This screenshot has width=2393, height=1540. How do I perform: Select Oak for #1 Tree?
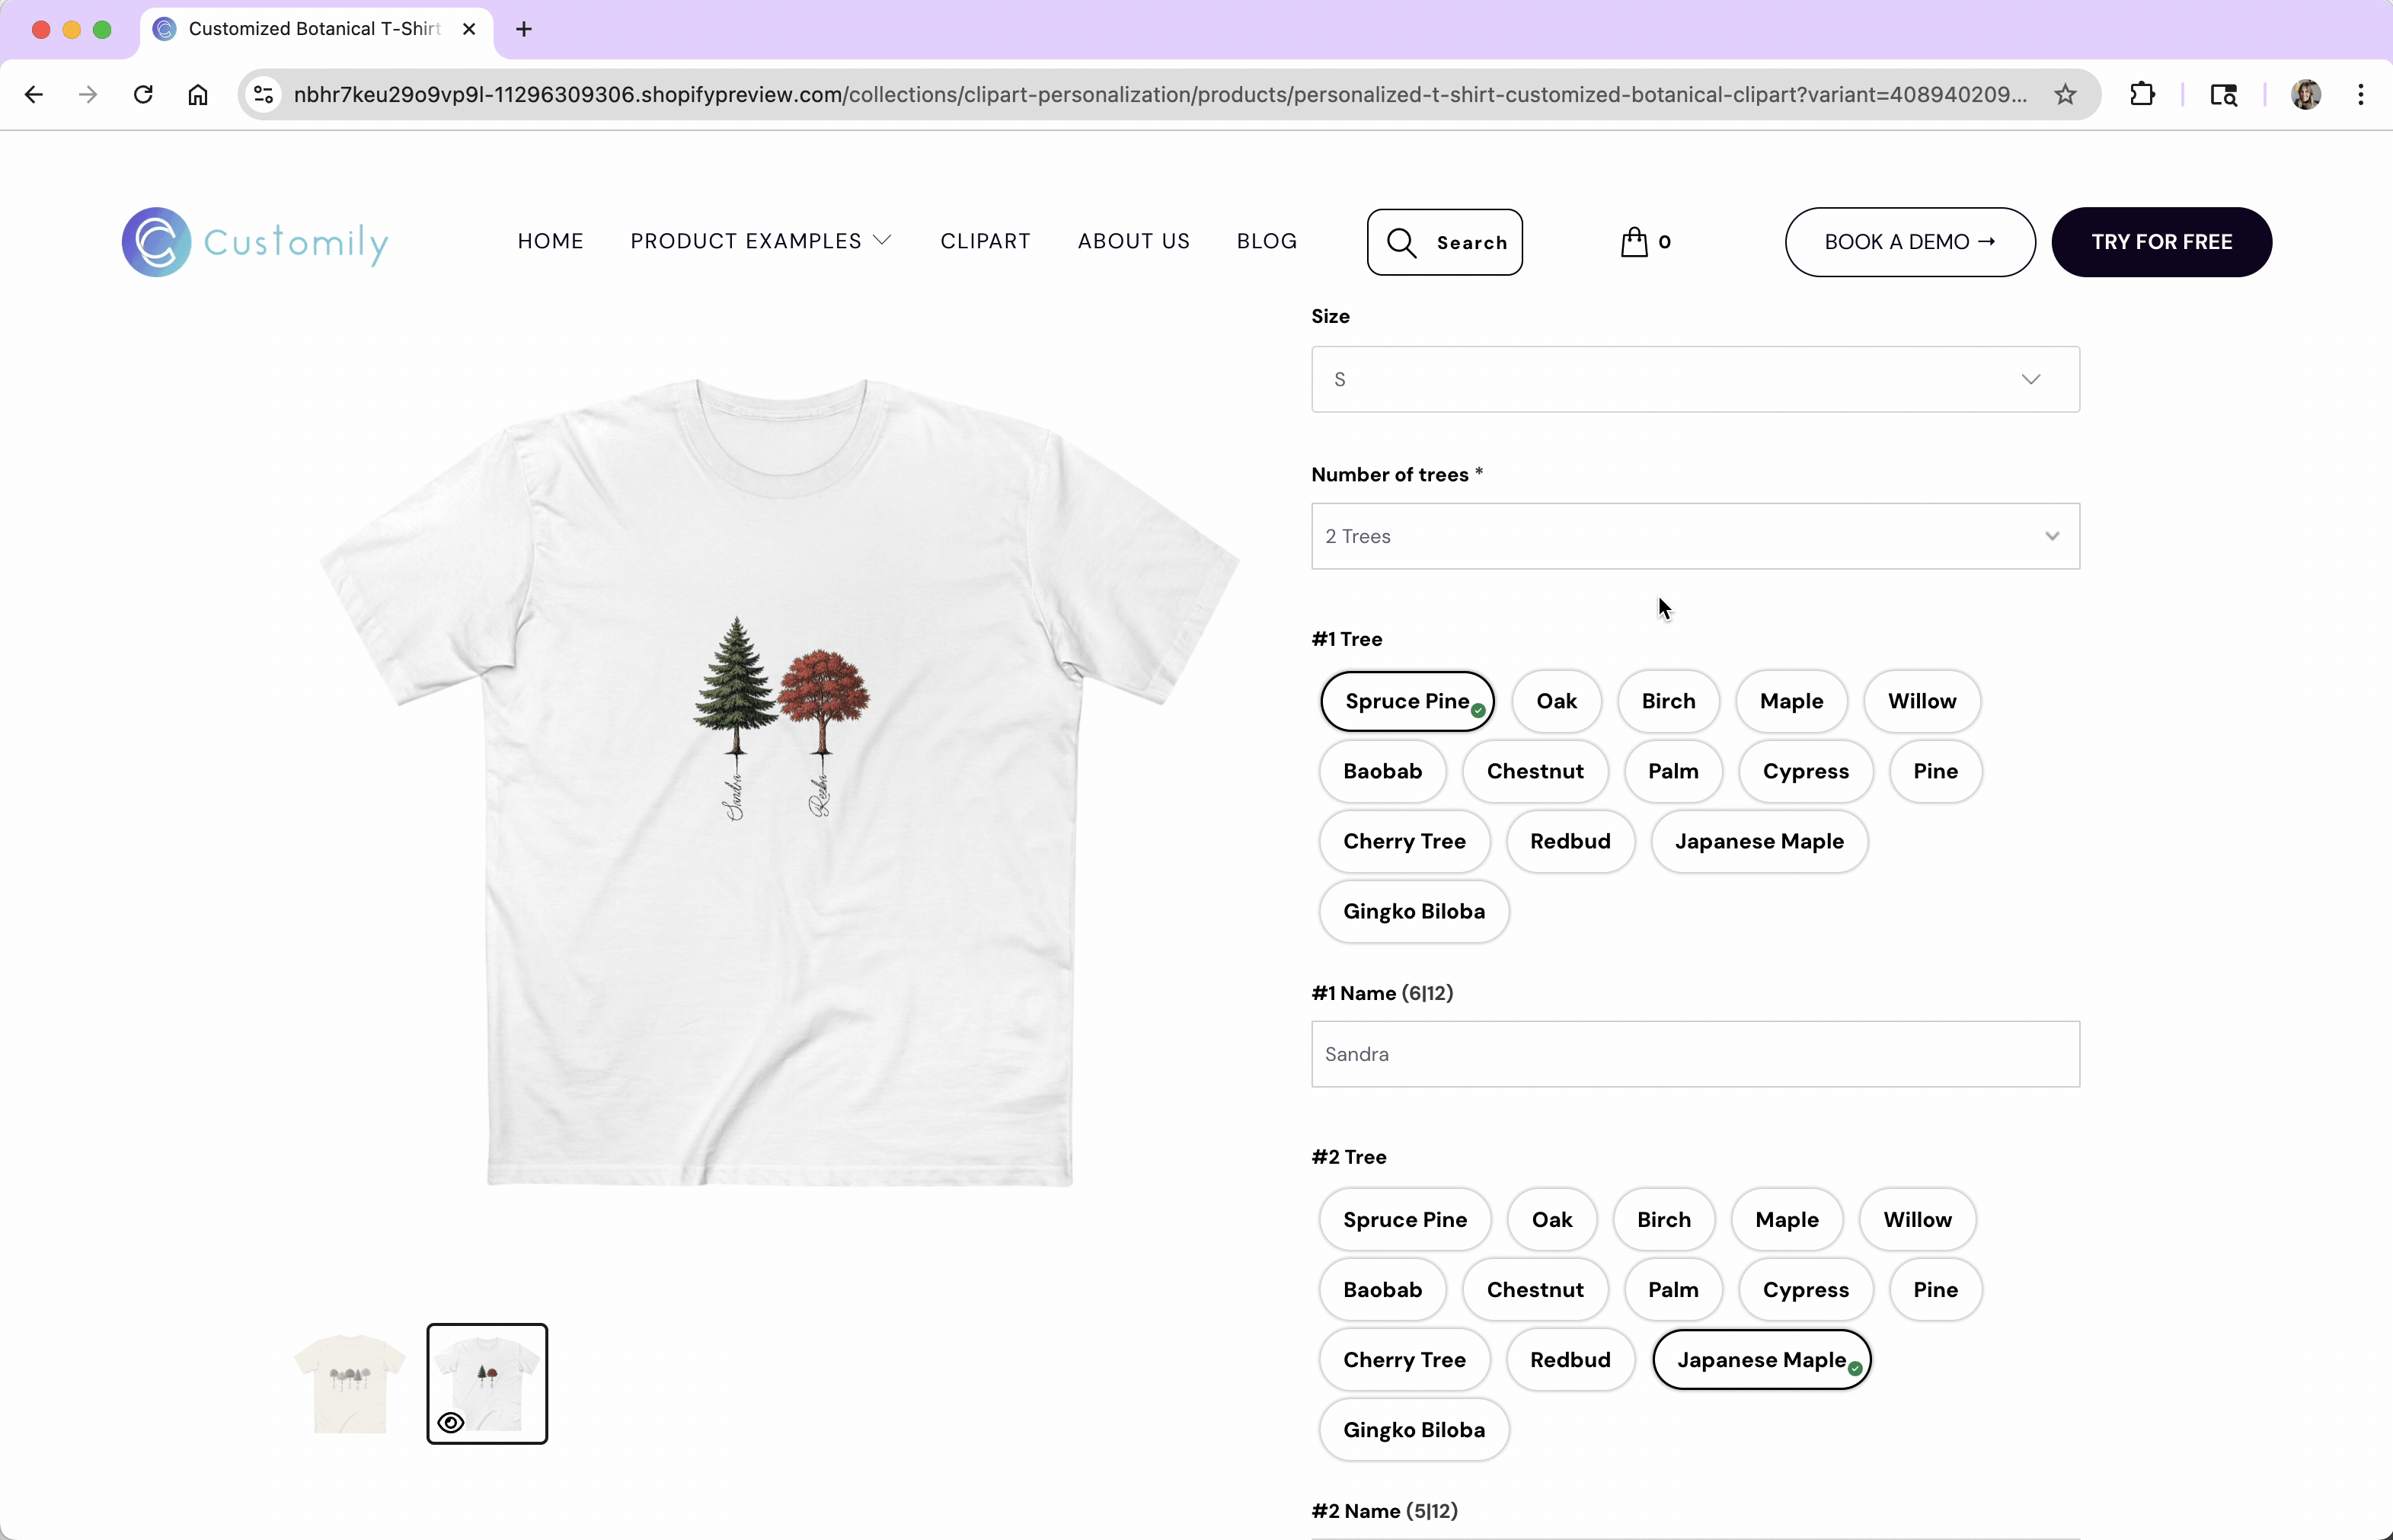[1556, 701]
